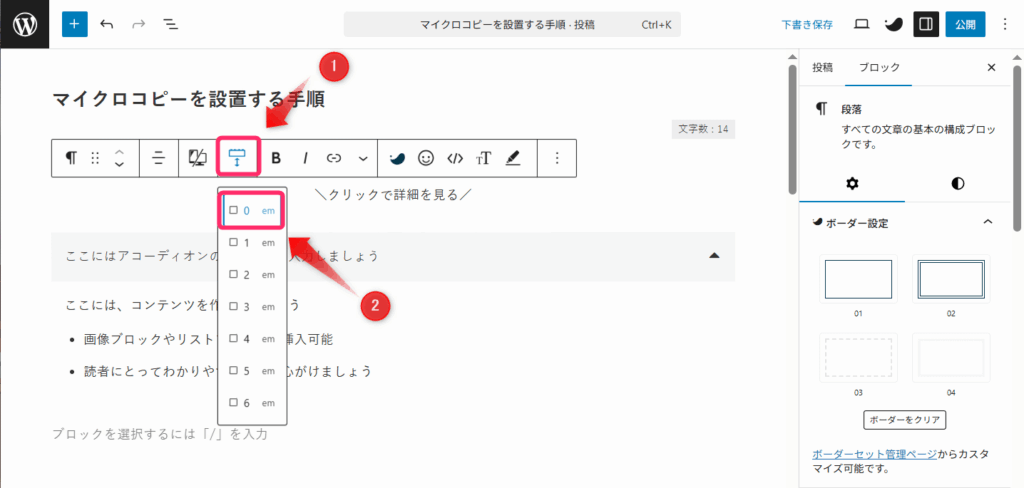Viewport: 1024px width, 488px height.
Task: Collapse the accordion with triangle arrow
Action: pos(714,255)
